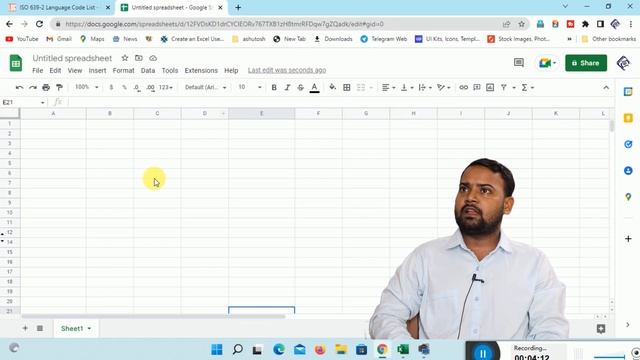Toggle strikethrough formatting
Viewport: 640px width, 360px height.
click(300, 87)
